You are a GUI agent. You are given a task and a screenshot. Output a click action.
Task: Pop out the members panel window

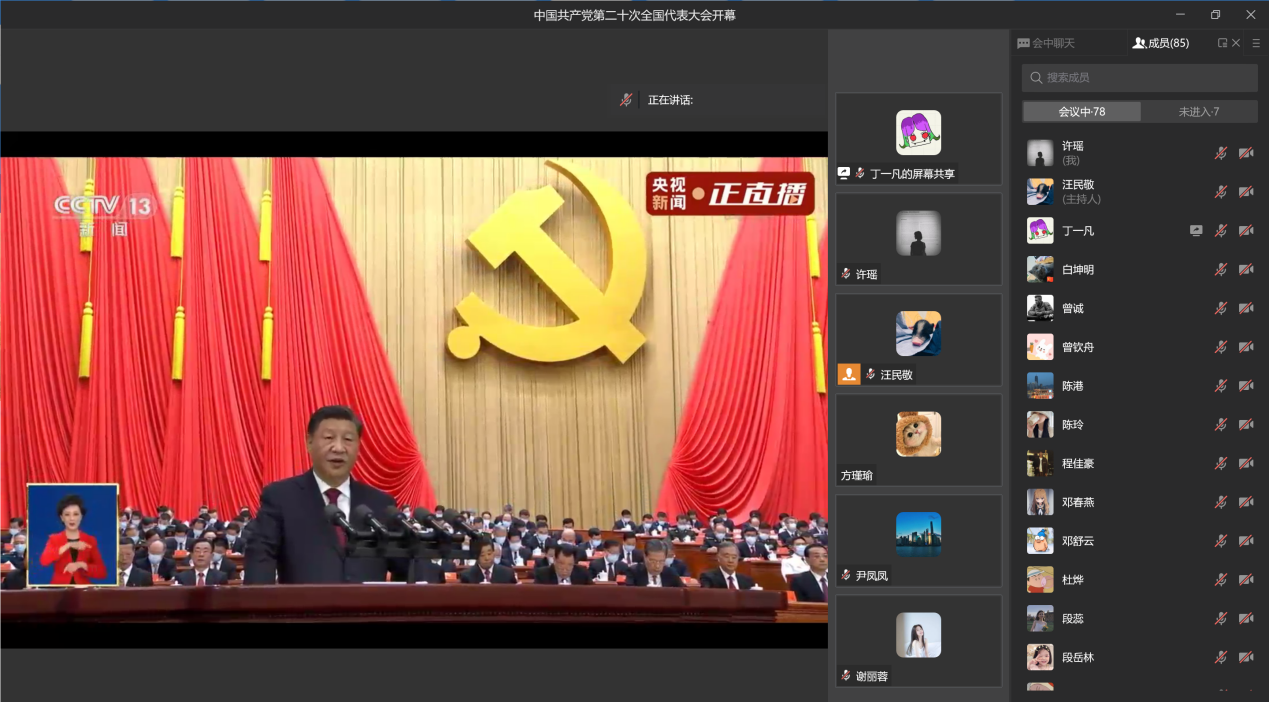coord(1222,43)
